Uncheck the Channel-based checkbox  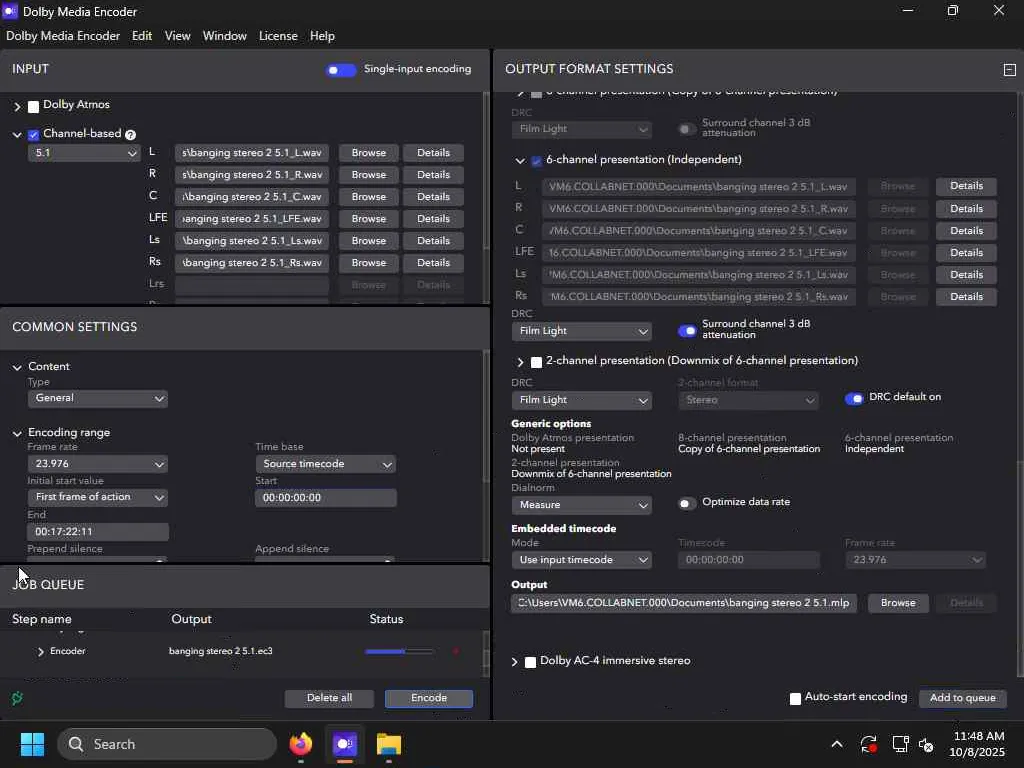[x=33, y=135]
